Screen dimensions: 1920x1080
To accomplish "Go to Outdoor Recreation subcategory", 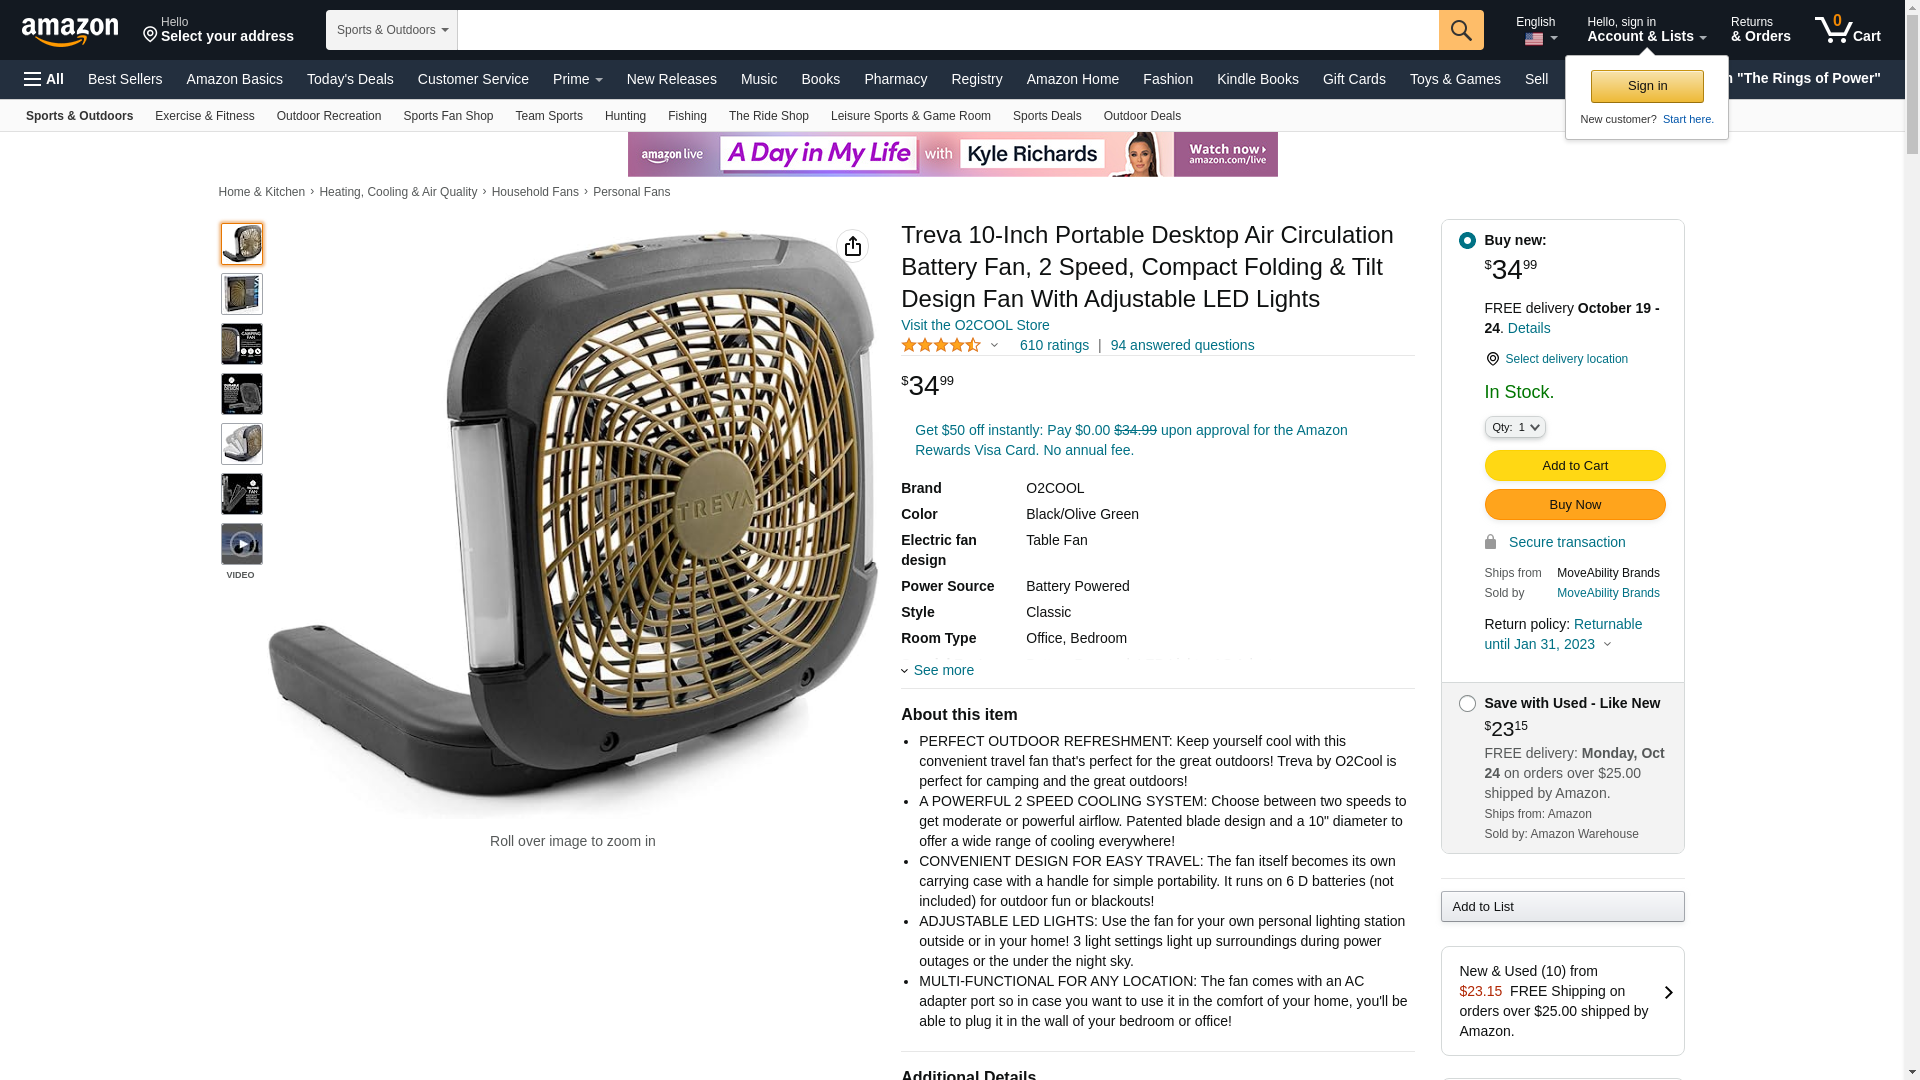I will click(x=329, y=116).
